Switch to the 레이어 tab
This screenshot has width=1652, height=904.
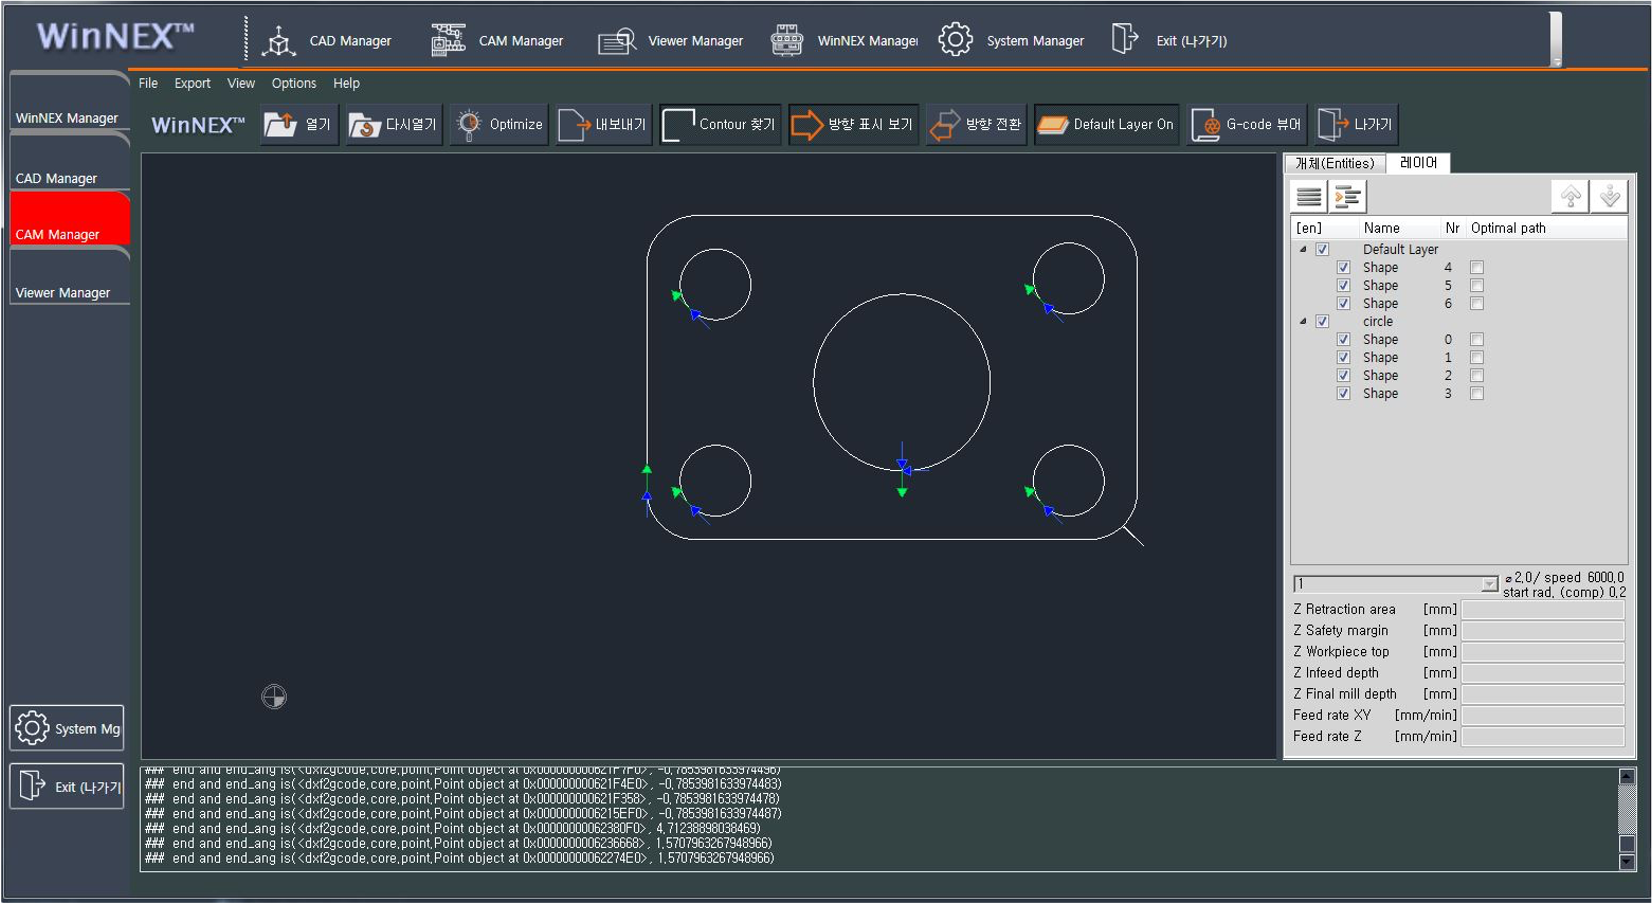click(1417, 163)
